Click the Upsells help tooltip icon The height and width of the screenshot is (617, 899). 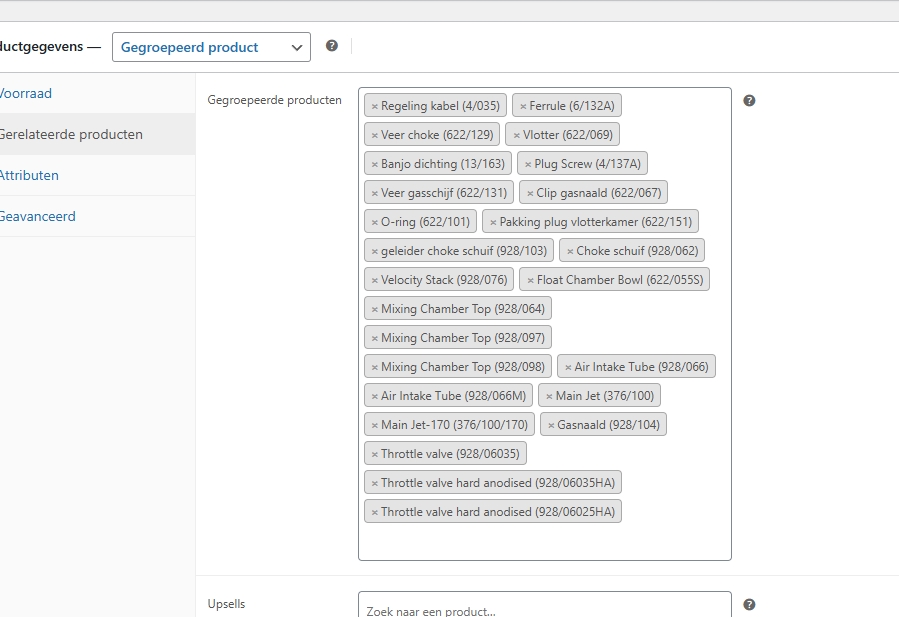749,604
